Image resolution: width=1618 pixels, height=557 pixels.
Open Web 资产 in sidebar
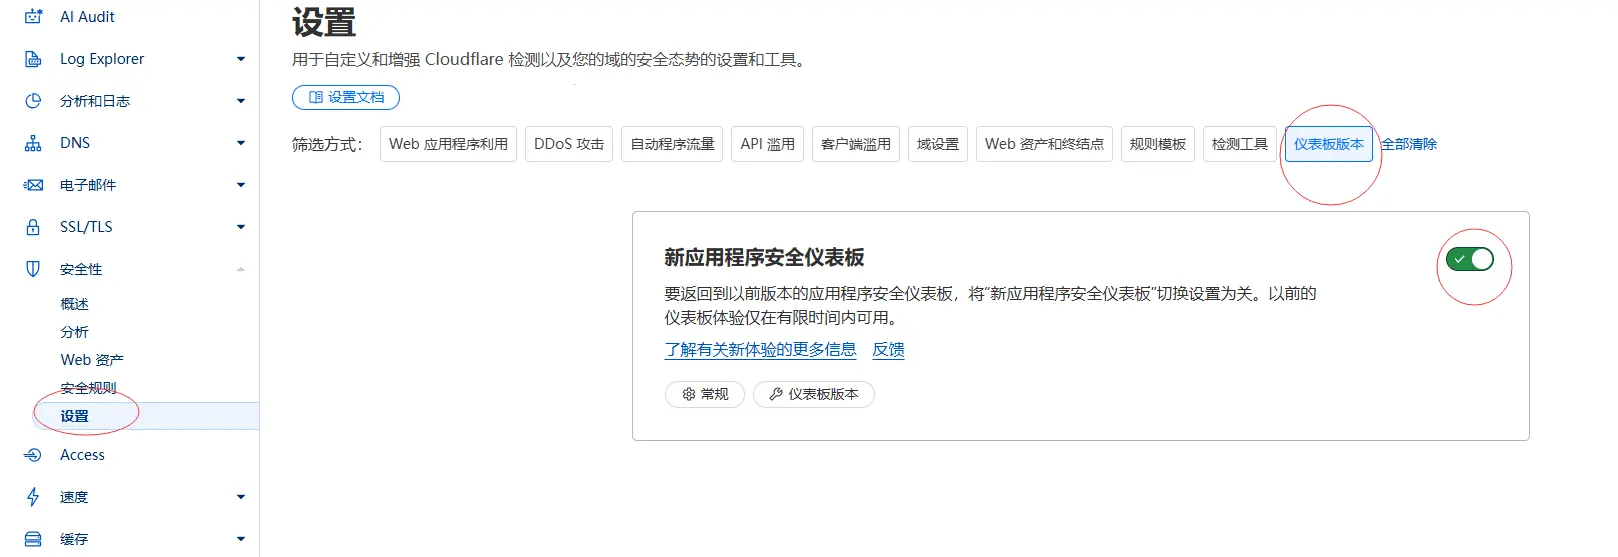tap(92, 360)
